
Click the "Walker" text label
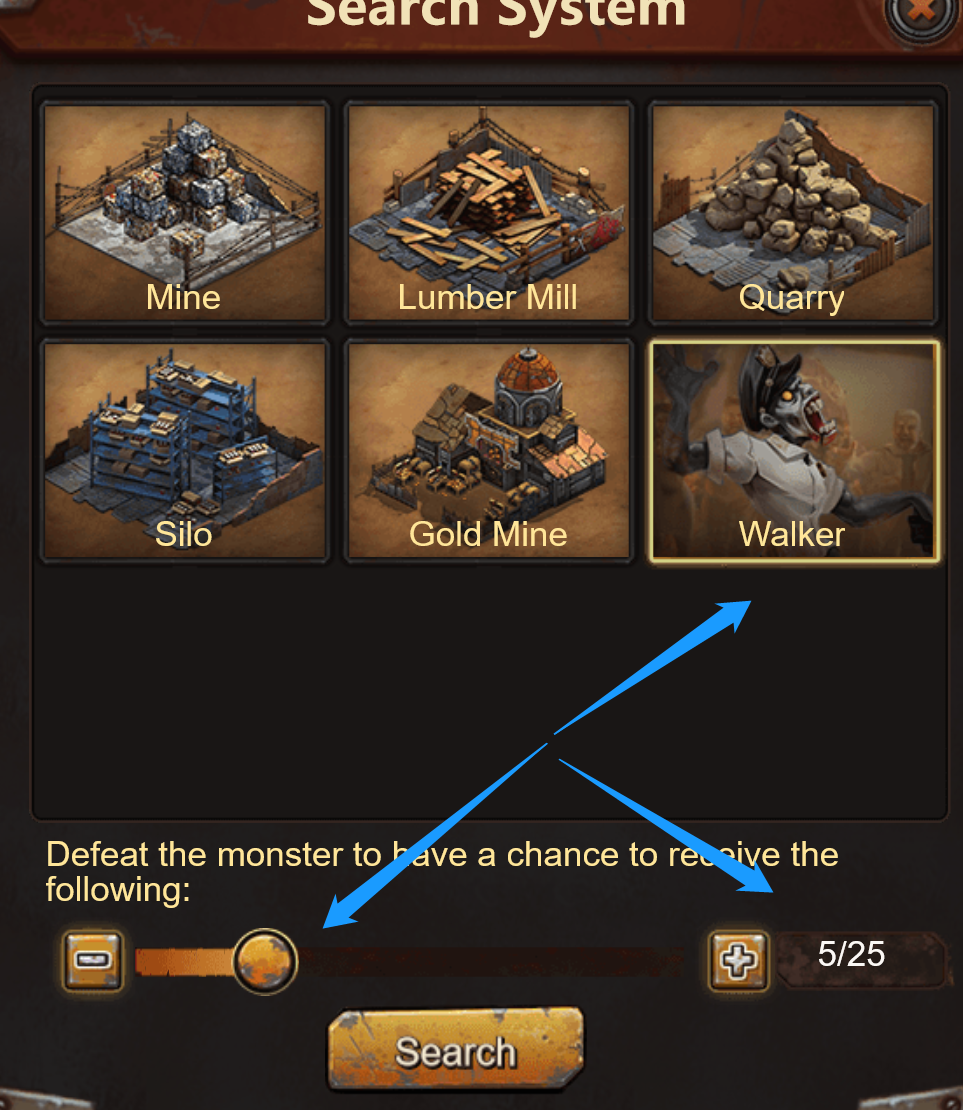(792, 534)
